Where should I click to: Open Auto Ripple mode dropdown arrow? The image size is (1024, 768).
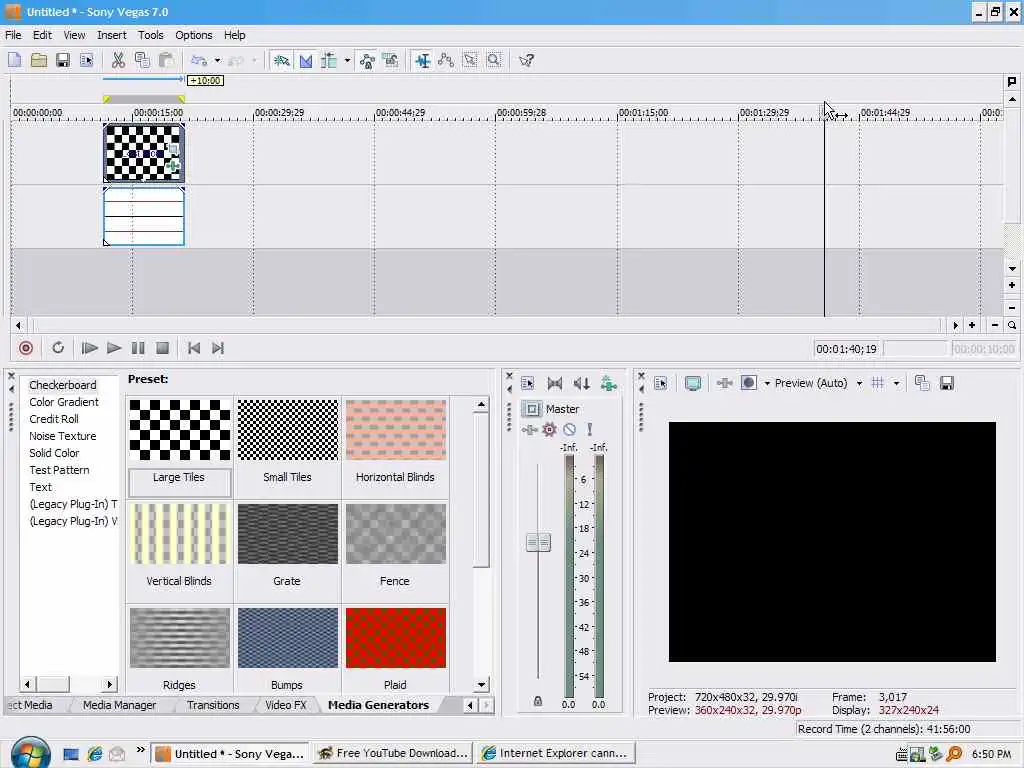(x=347, y=60)
